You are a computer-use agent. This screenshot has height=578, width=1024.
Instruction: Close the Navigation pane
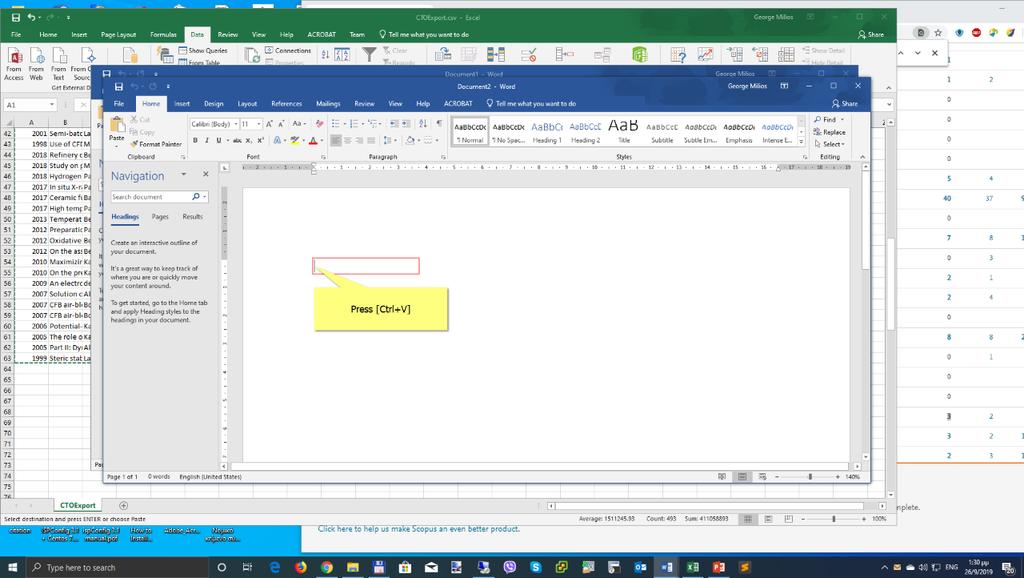[206, 174]
